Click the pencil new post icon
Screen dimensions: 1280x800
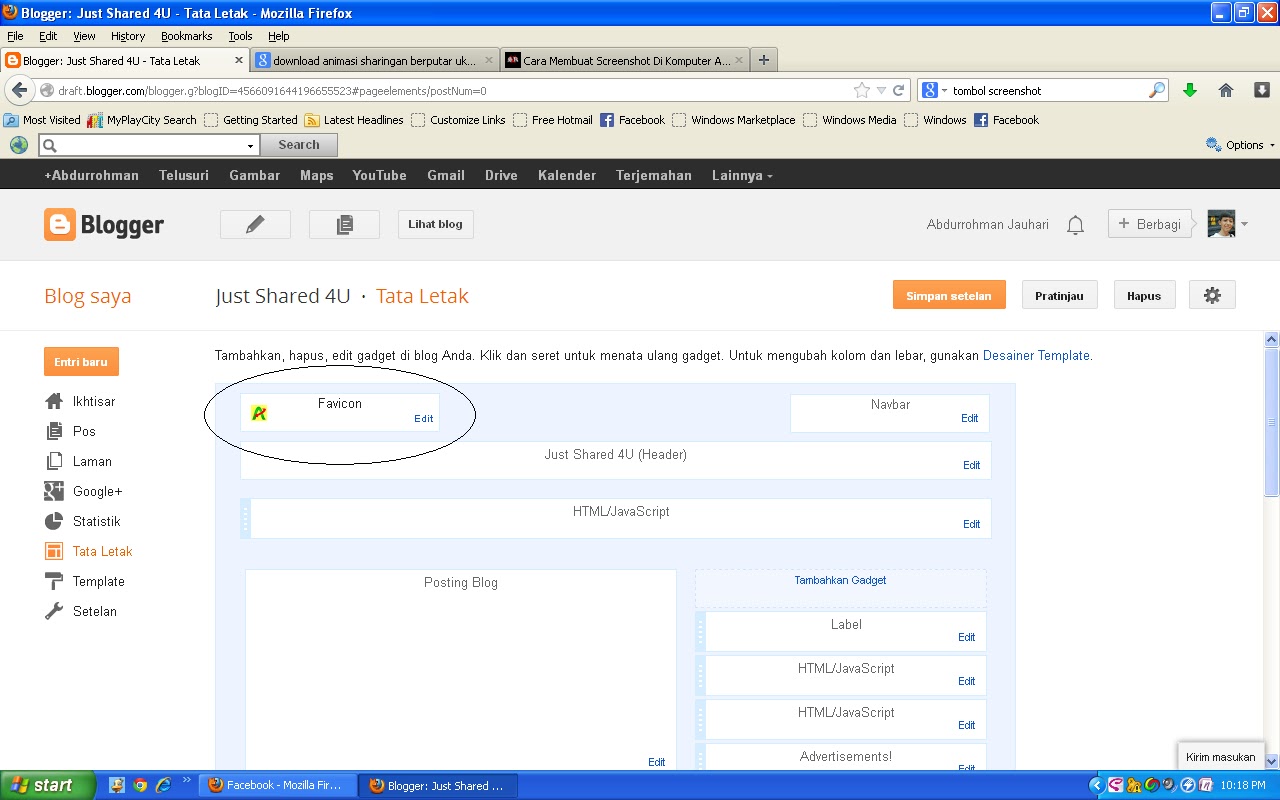pyautogui.click(x=255, y=224)
